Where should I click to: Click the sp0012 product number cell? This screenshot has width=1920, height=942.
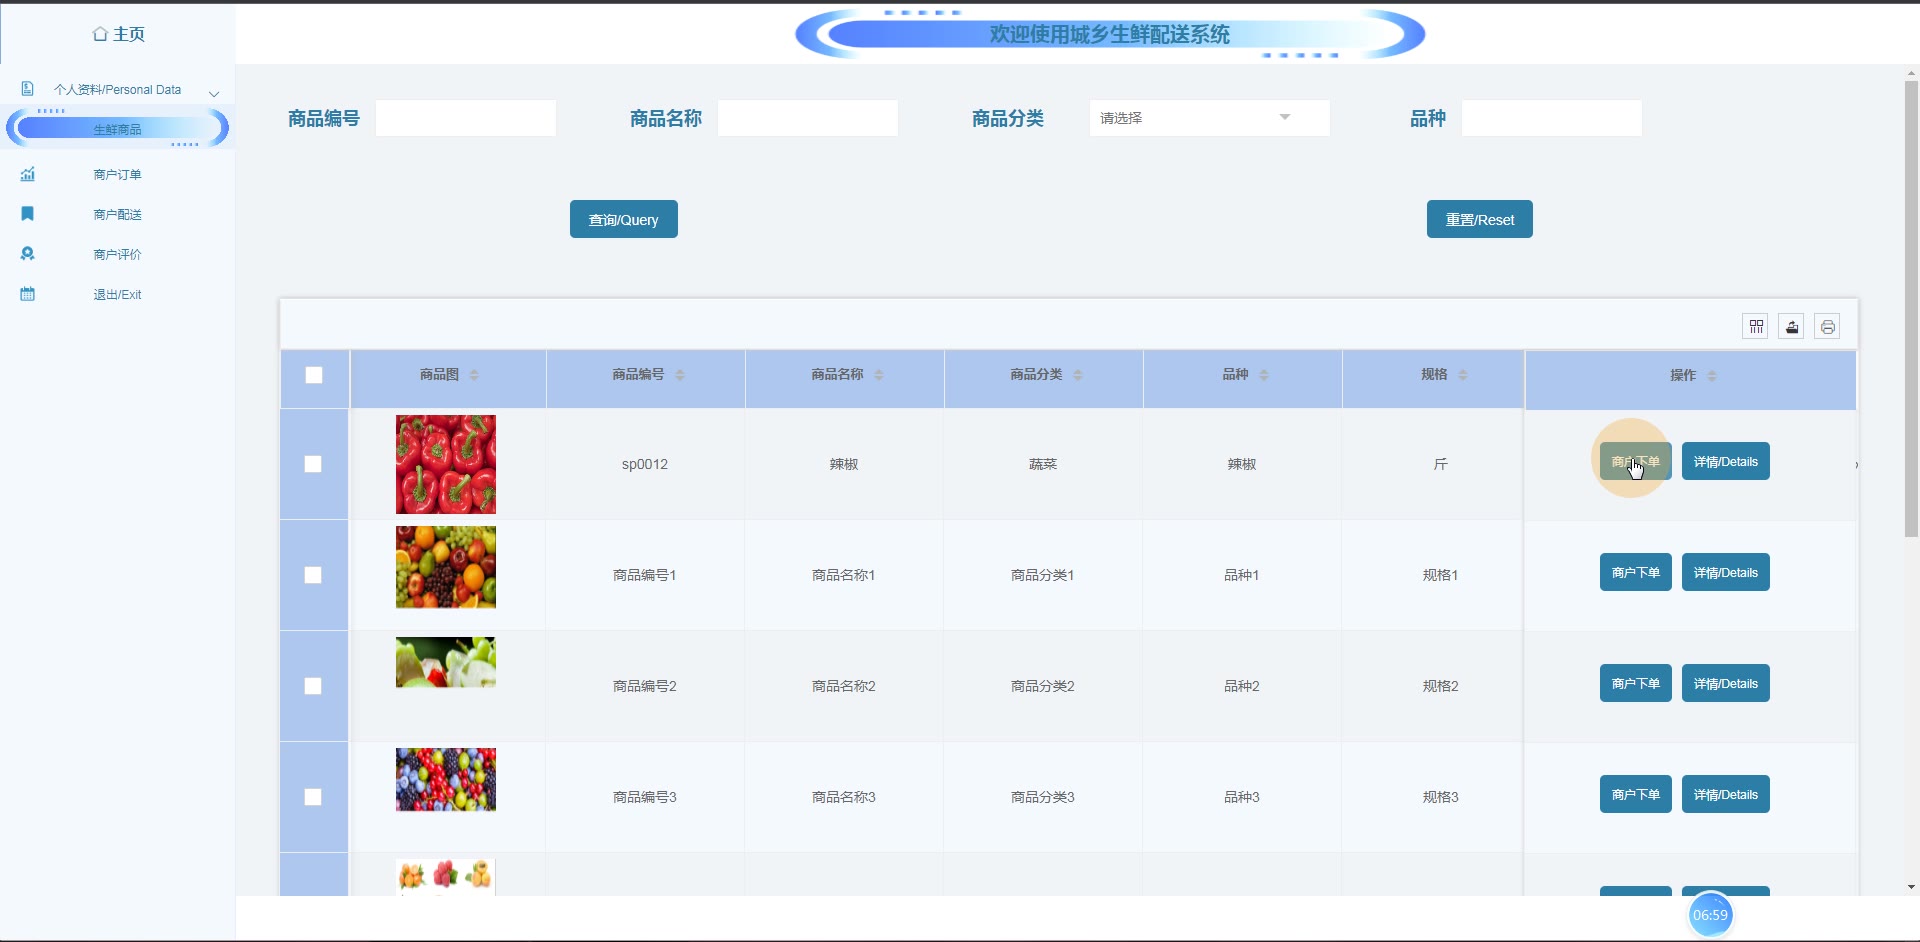(645, 464)
